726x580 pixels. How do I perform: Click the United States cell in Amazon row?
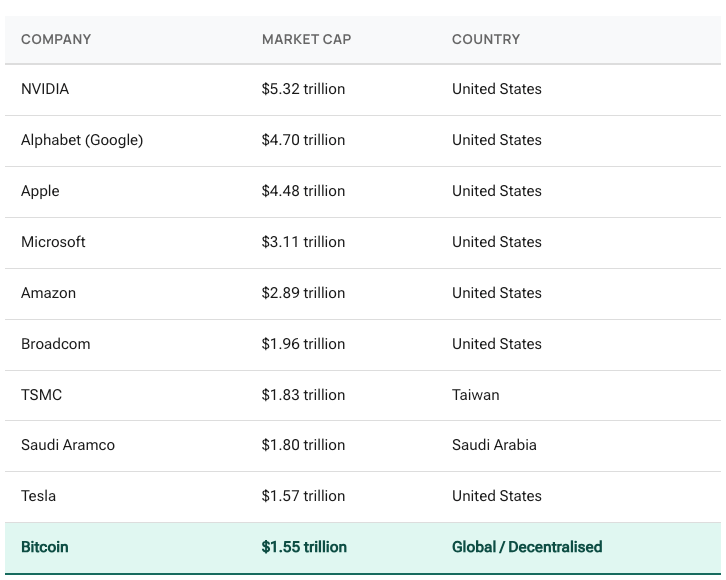pyautogui.click(x=497, y=293)
